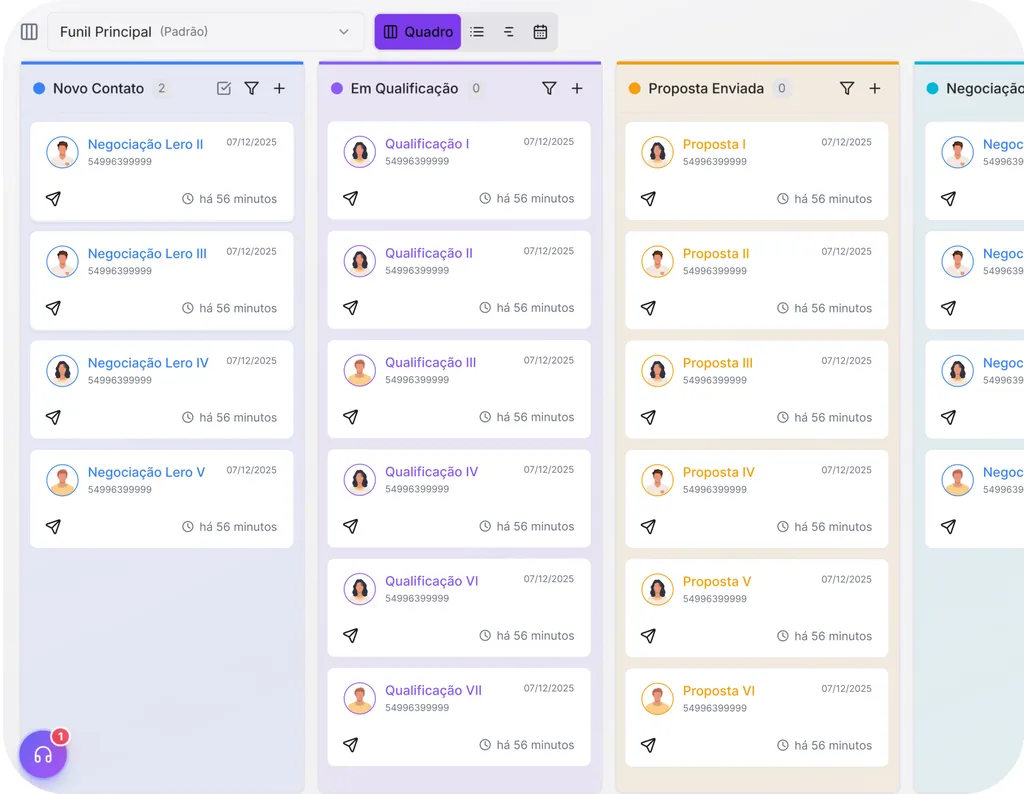Viewport: 1024px width, 794px height.
Task: Click avatar on Proposta VI card
Action: (x=658, y=699)
